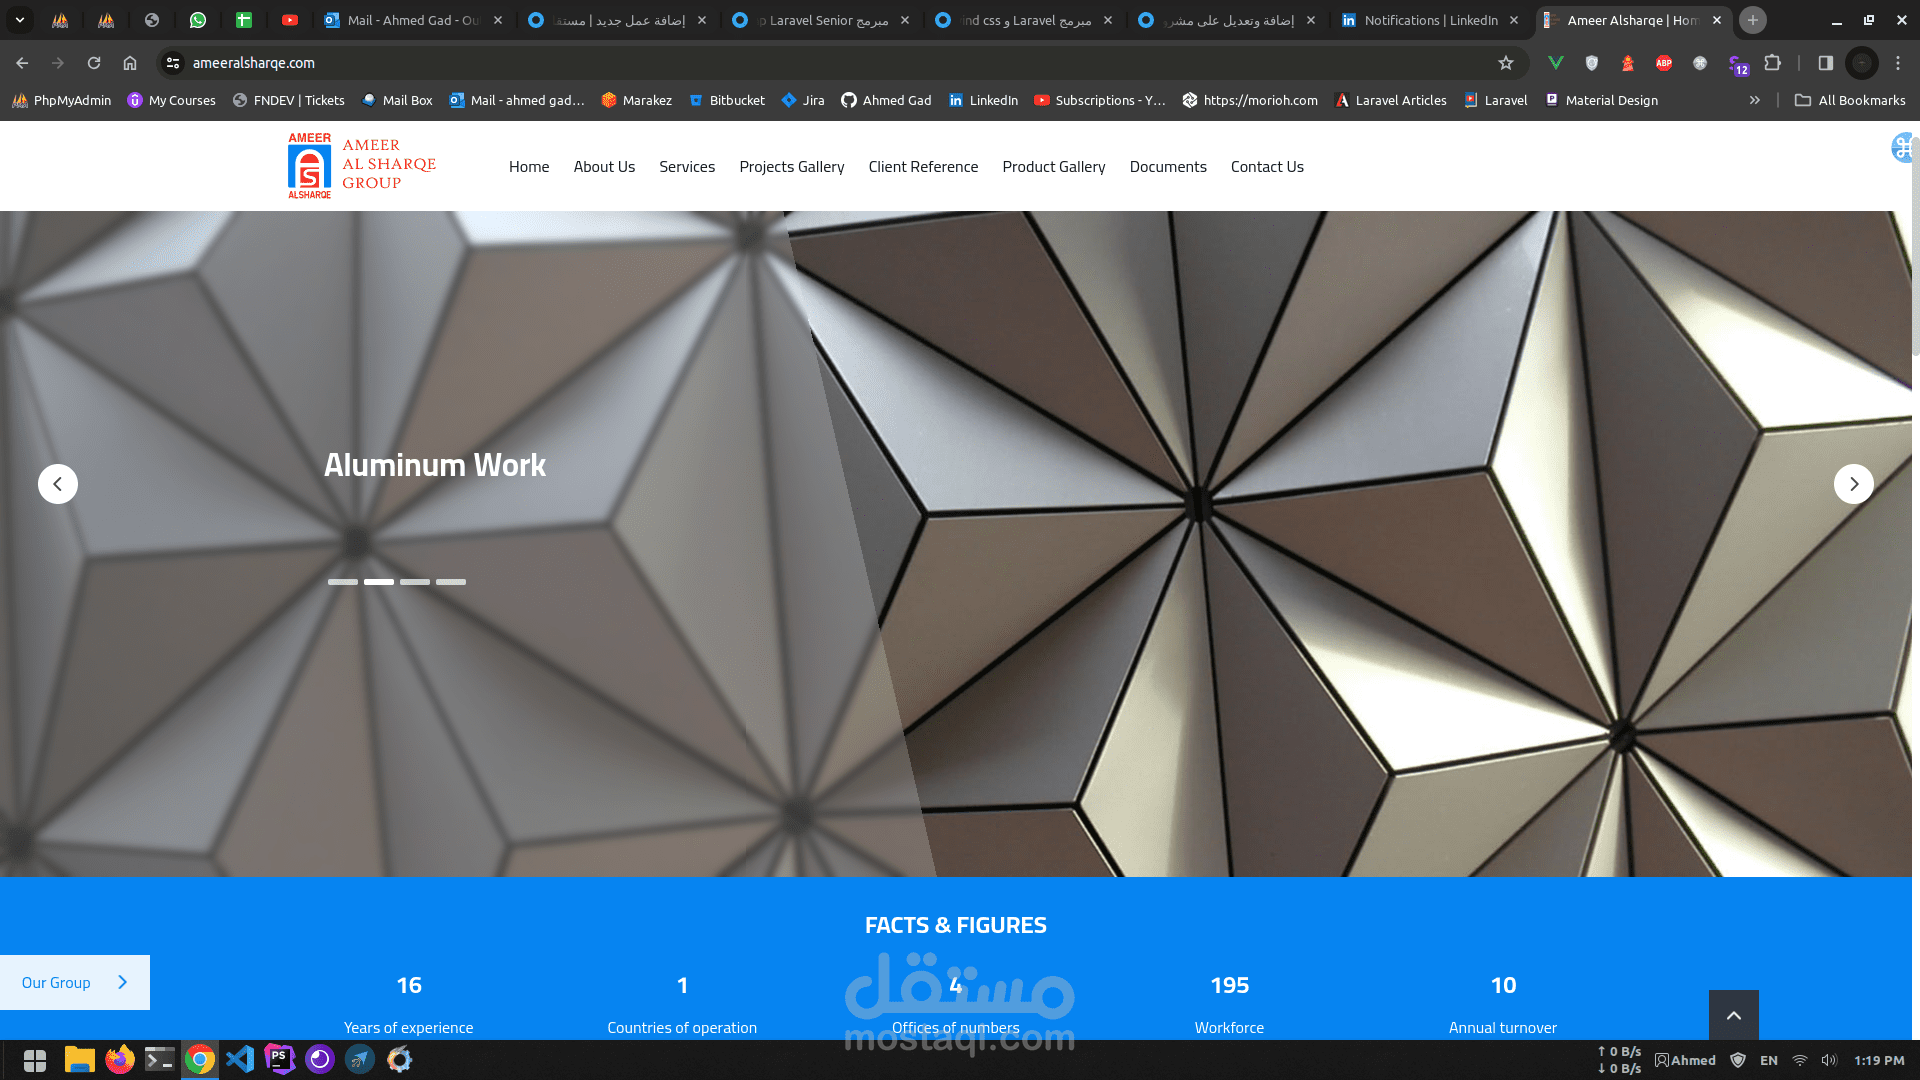Switch to Notifications | LinkedIn tab
1920x1080 pixels.
[x=1420, y=20]
